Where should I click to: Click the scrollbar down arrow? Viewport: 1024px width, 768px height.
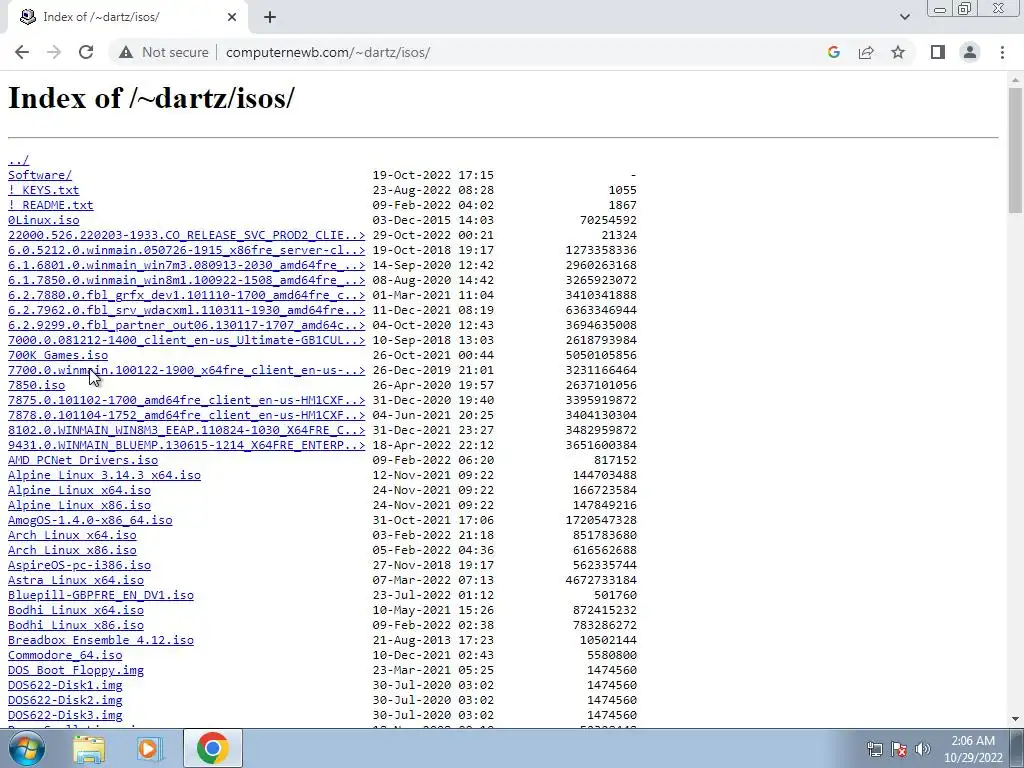(1015, 720)
